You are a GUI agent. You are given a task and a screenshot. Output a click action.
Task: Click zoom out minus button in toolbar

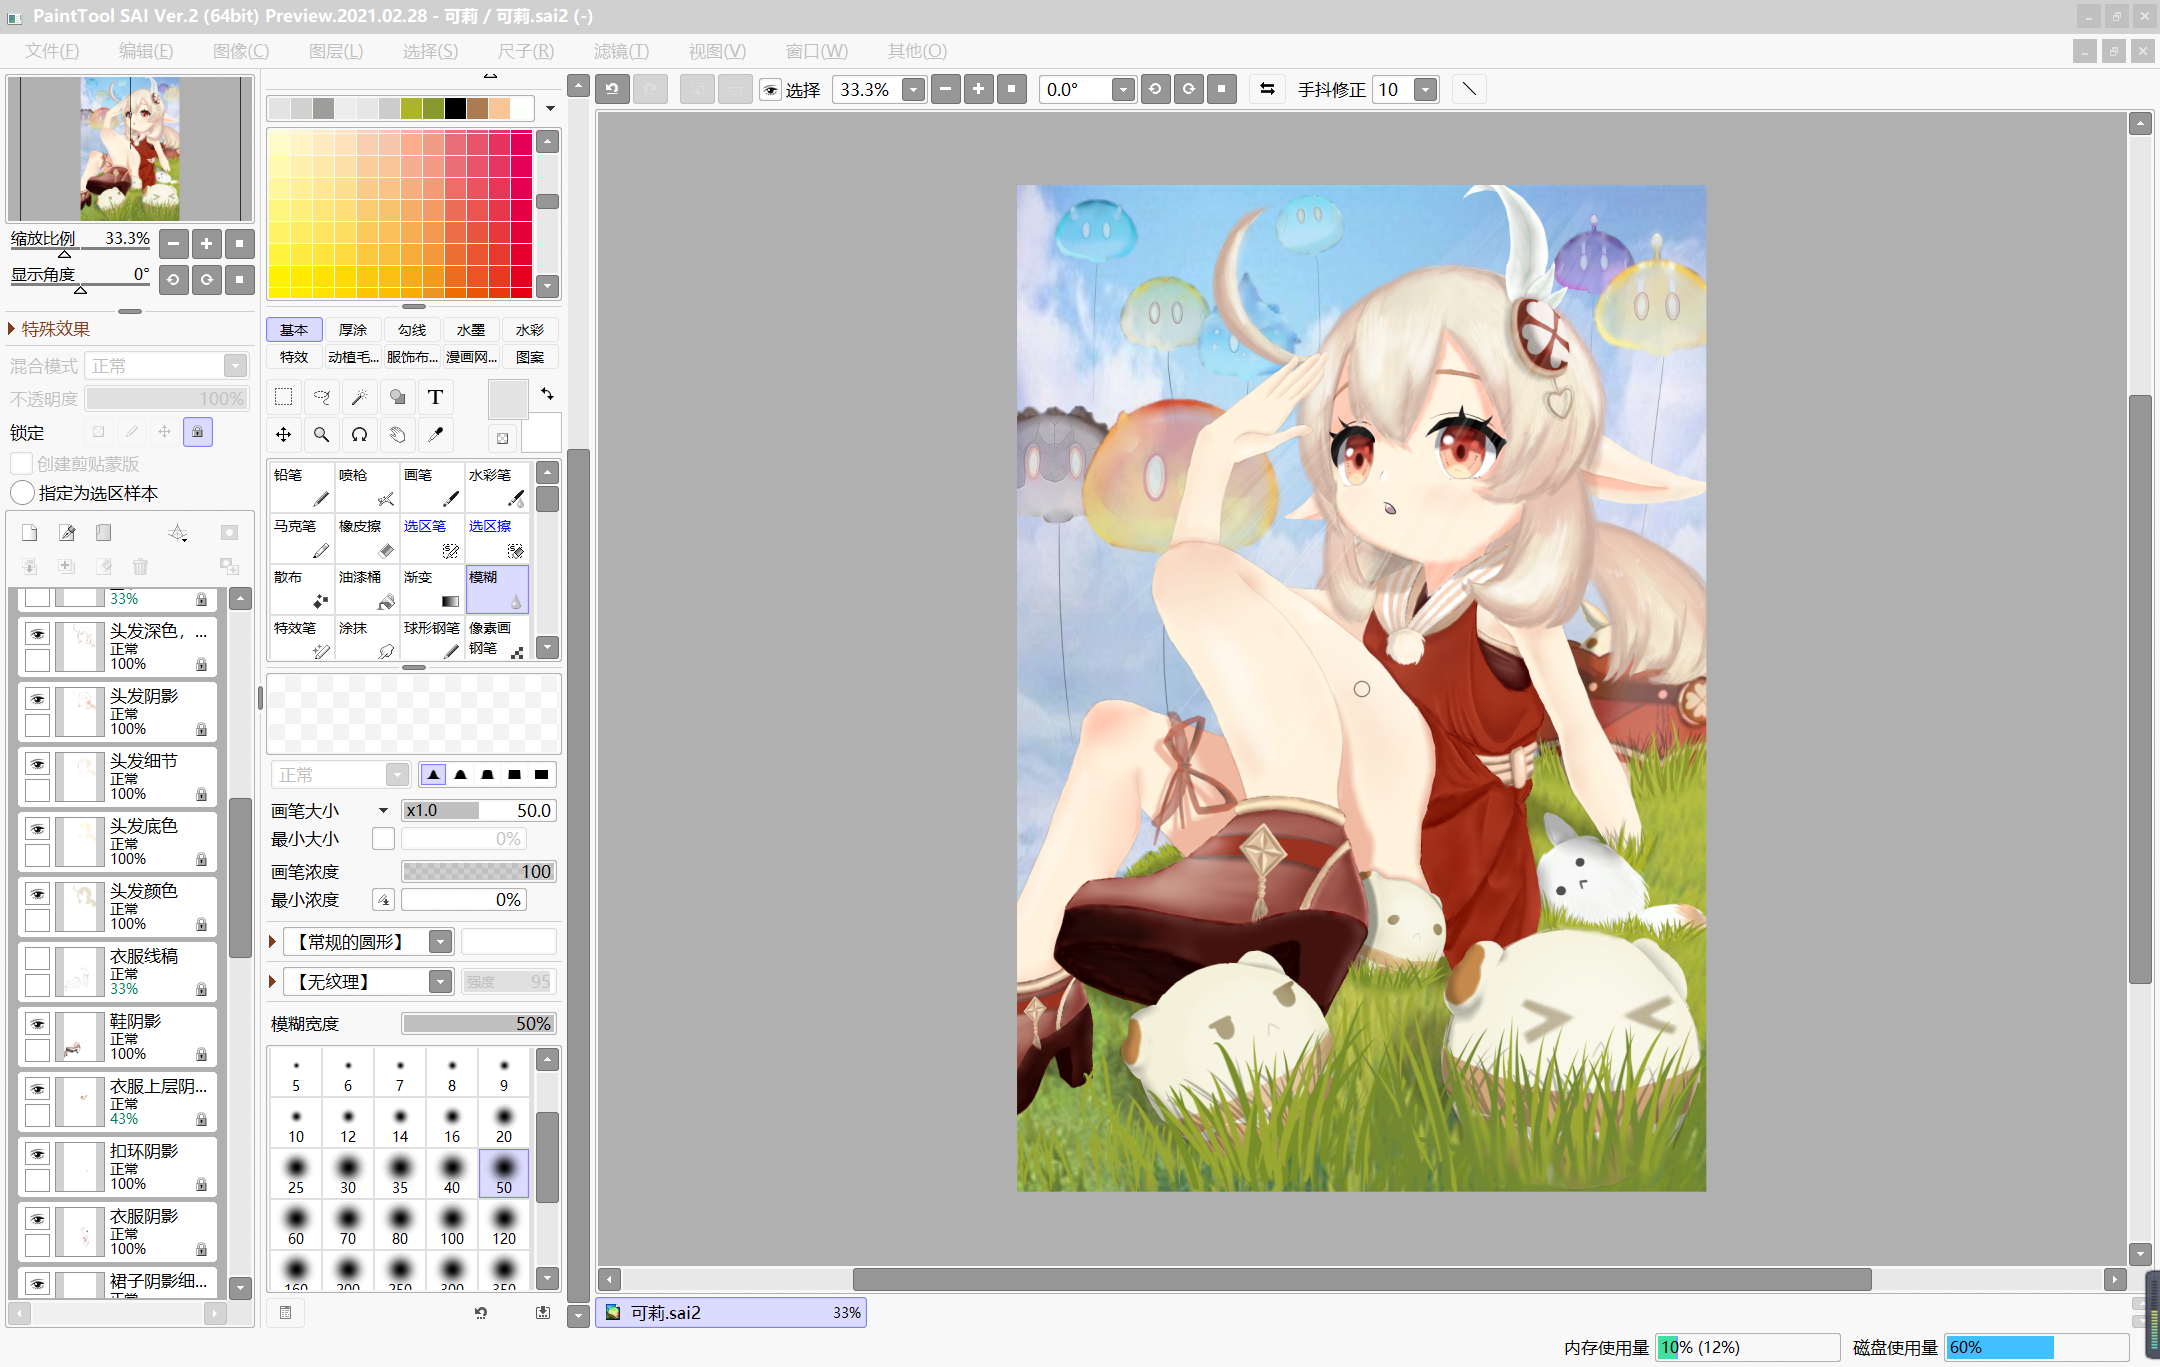pyautogui.click(x=946, y=89)
